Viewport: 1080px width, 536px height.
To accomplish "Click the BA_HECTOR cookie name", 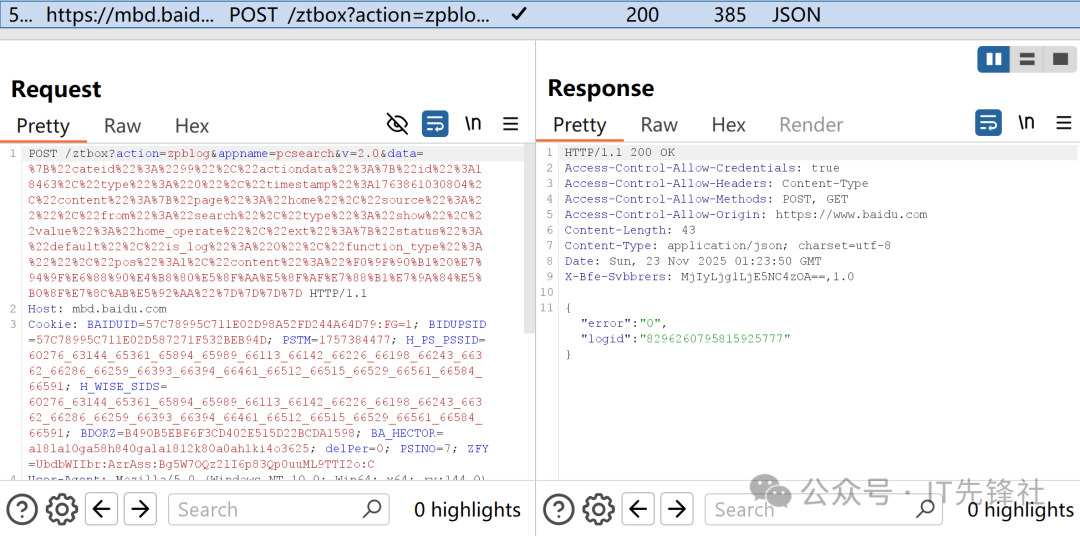I will (x=404, y=433).
